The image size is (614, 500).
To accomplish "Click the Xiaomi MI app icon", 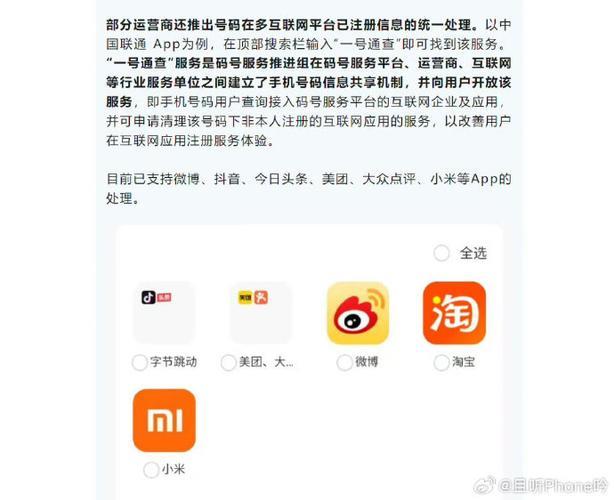I will click(x=164, y=421).
